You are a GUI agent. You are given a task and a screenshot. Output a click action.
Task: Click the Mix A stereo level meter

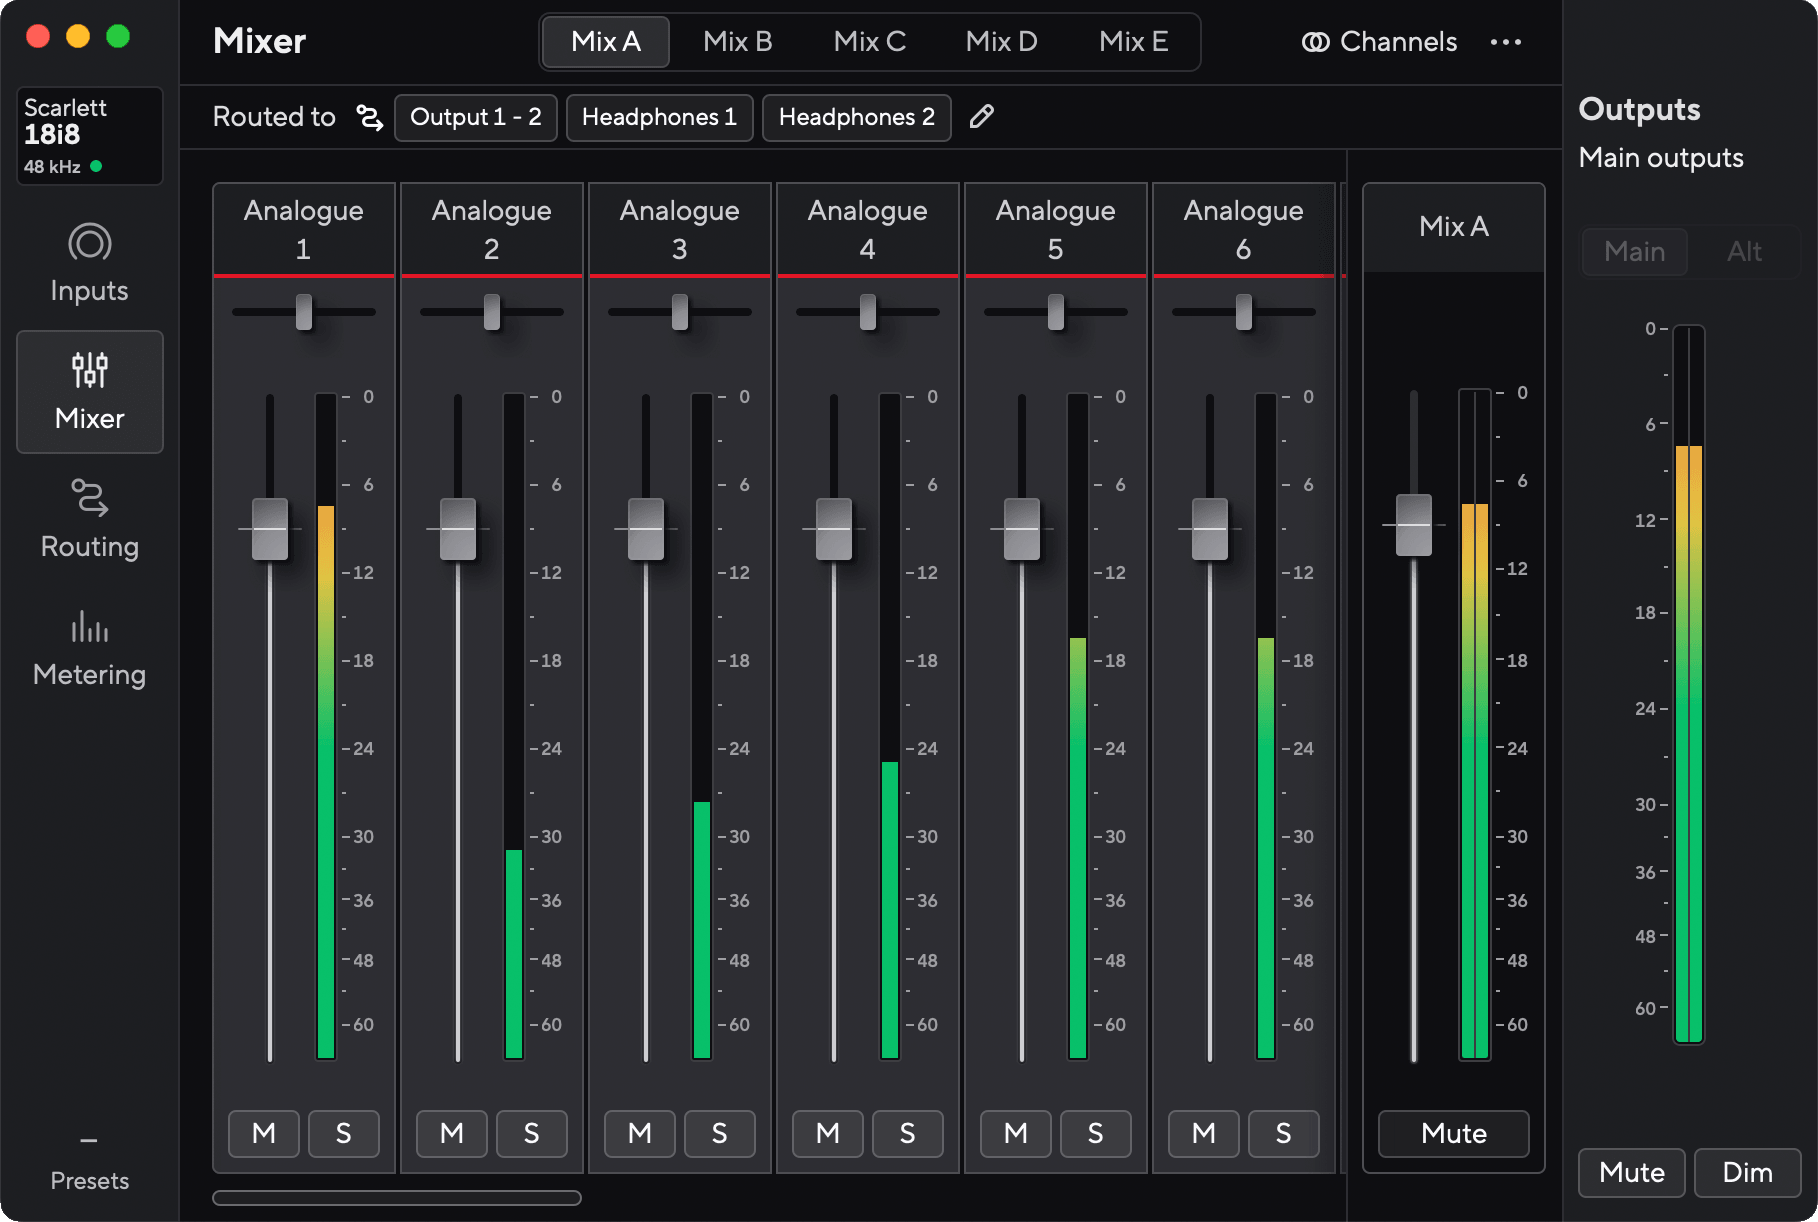tap(1475, 724)
